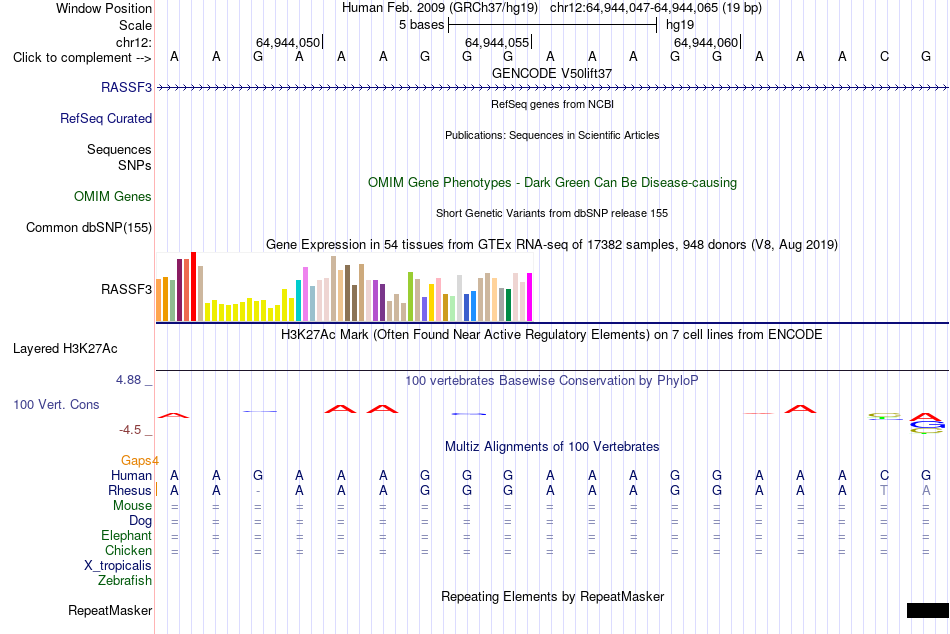950x634 pixels.
Task: Click the -4.5 PhyloP lower scale value
Action: [x=130, y=430]
